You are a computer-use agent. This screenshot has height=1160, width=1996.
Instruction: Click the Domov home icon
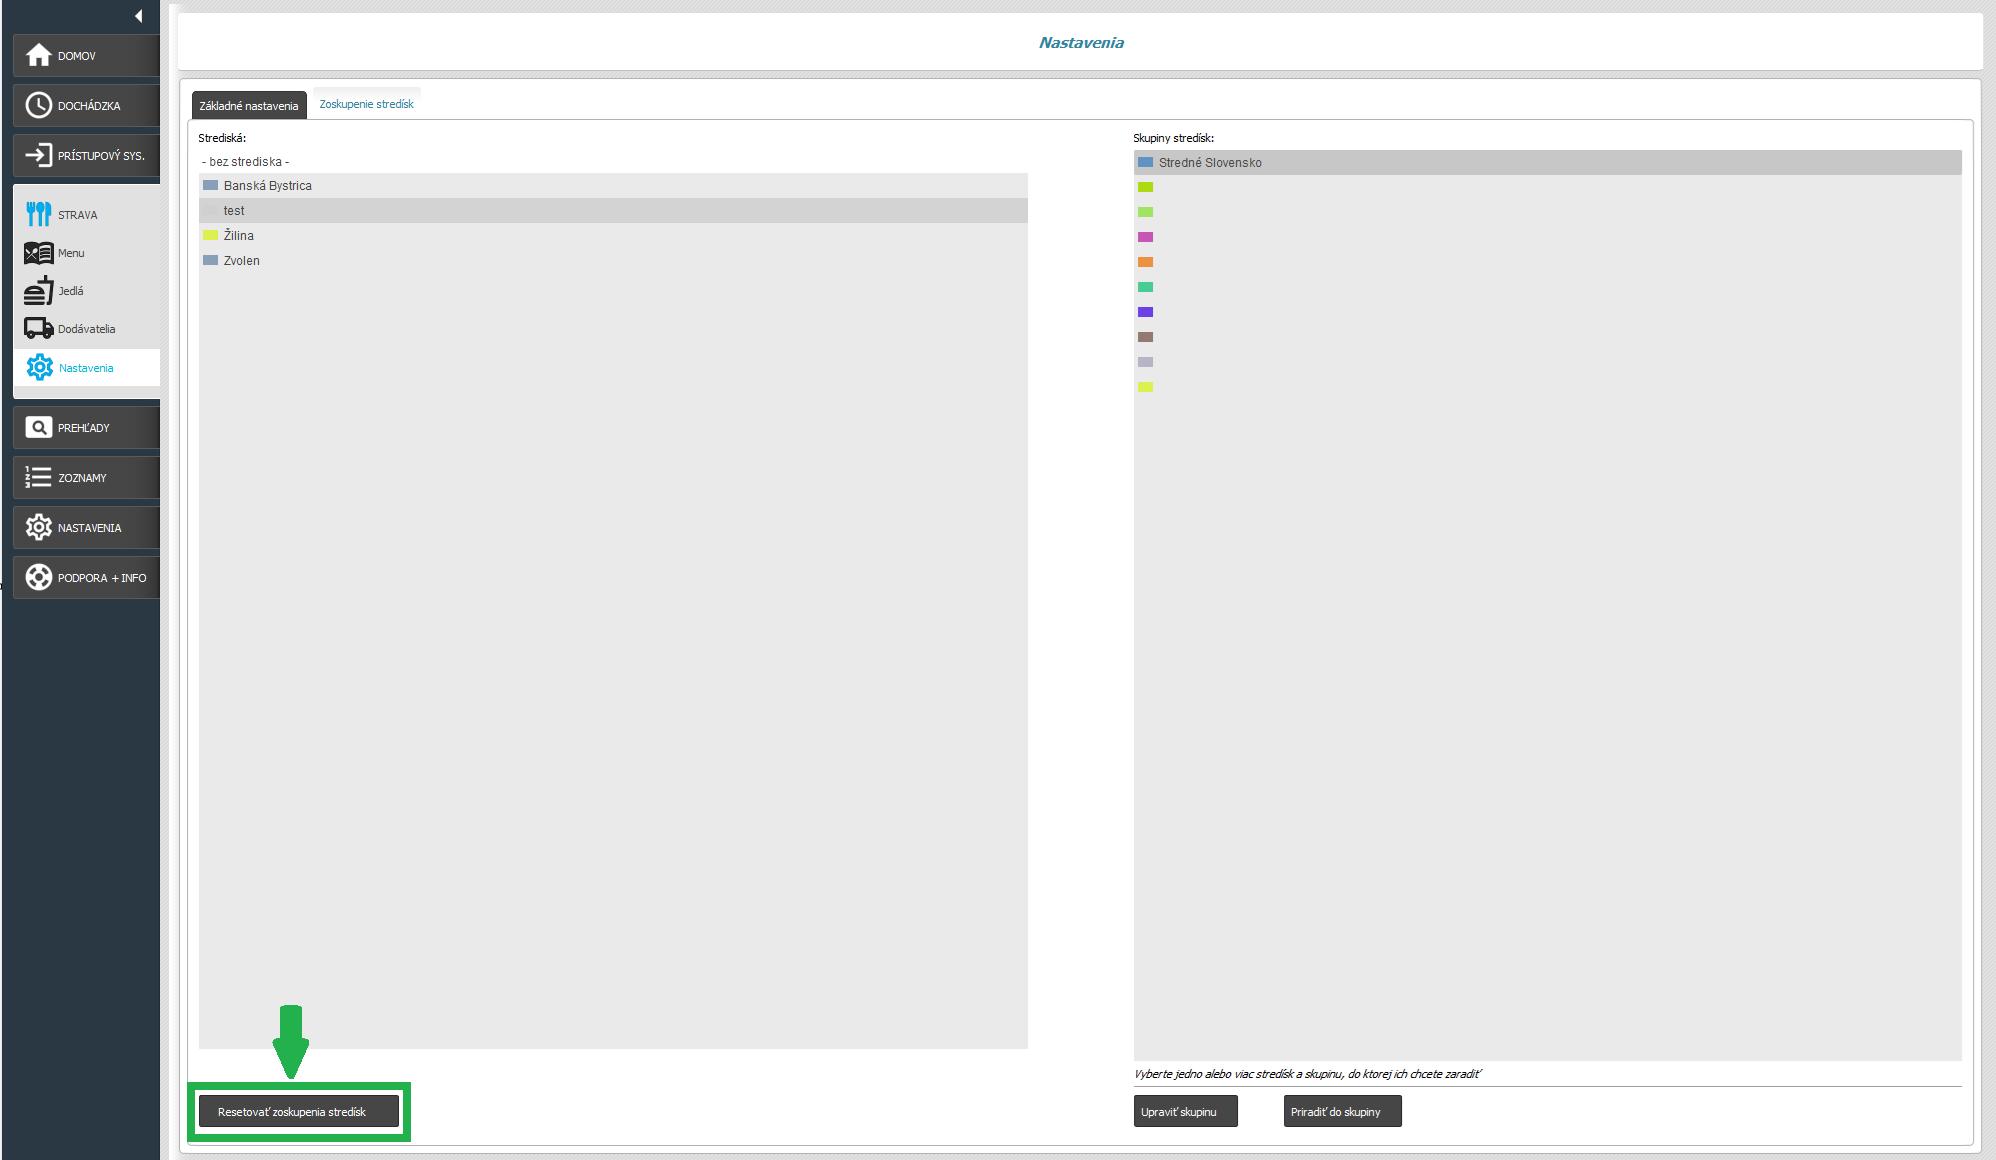pyautogui.click(x=38, y=55)
